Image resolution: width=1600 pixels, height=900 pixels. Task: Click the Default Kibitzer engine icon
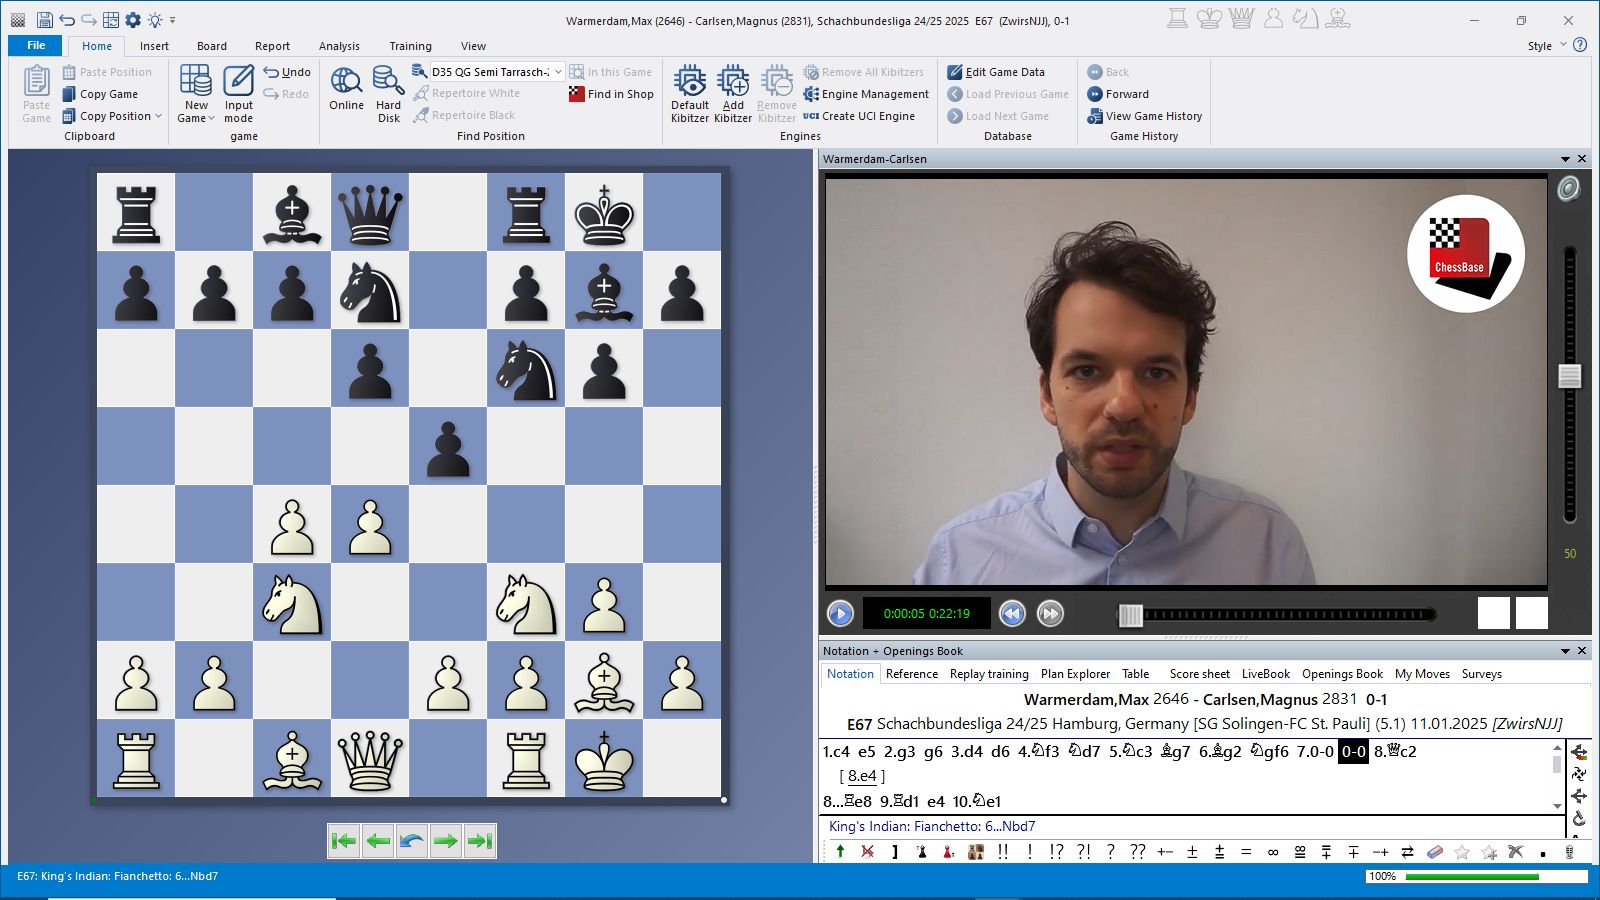(689, 83)
